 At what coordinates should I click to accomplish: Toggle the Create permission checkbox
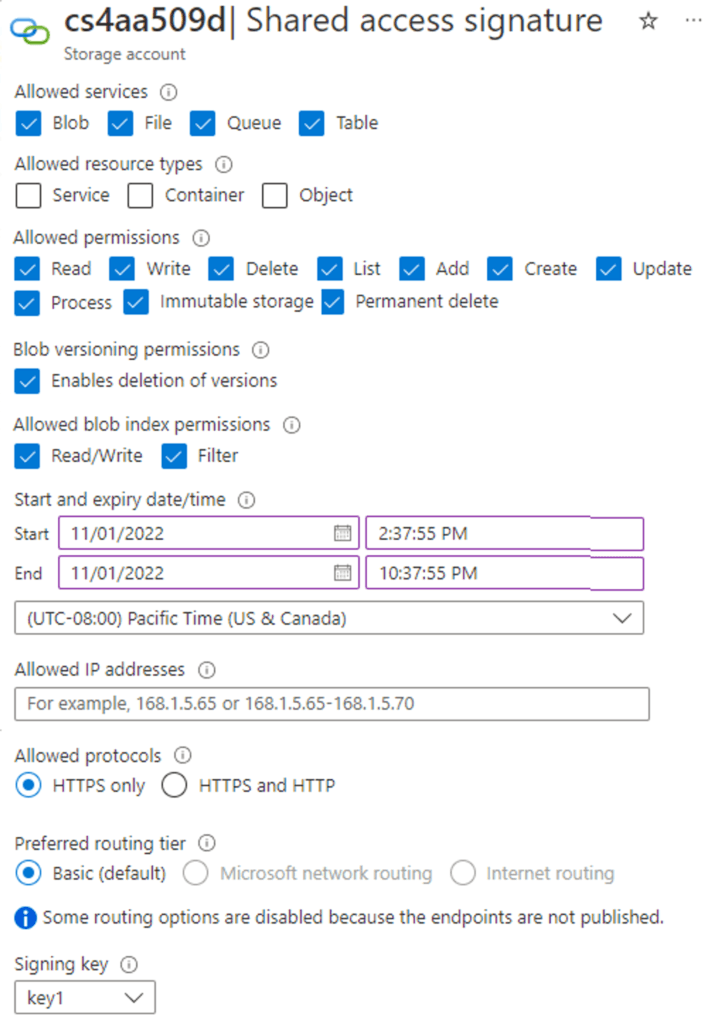(x=500, y=269)
